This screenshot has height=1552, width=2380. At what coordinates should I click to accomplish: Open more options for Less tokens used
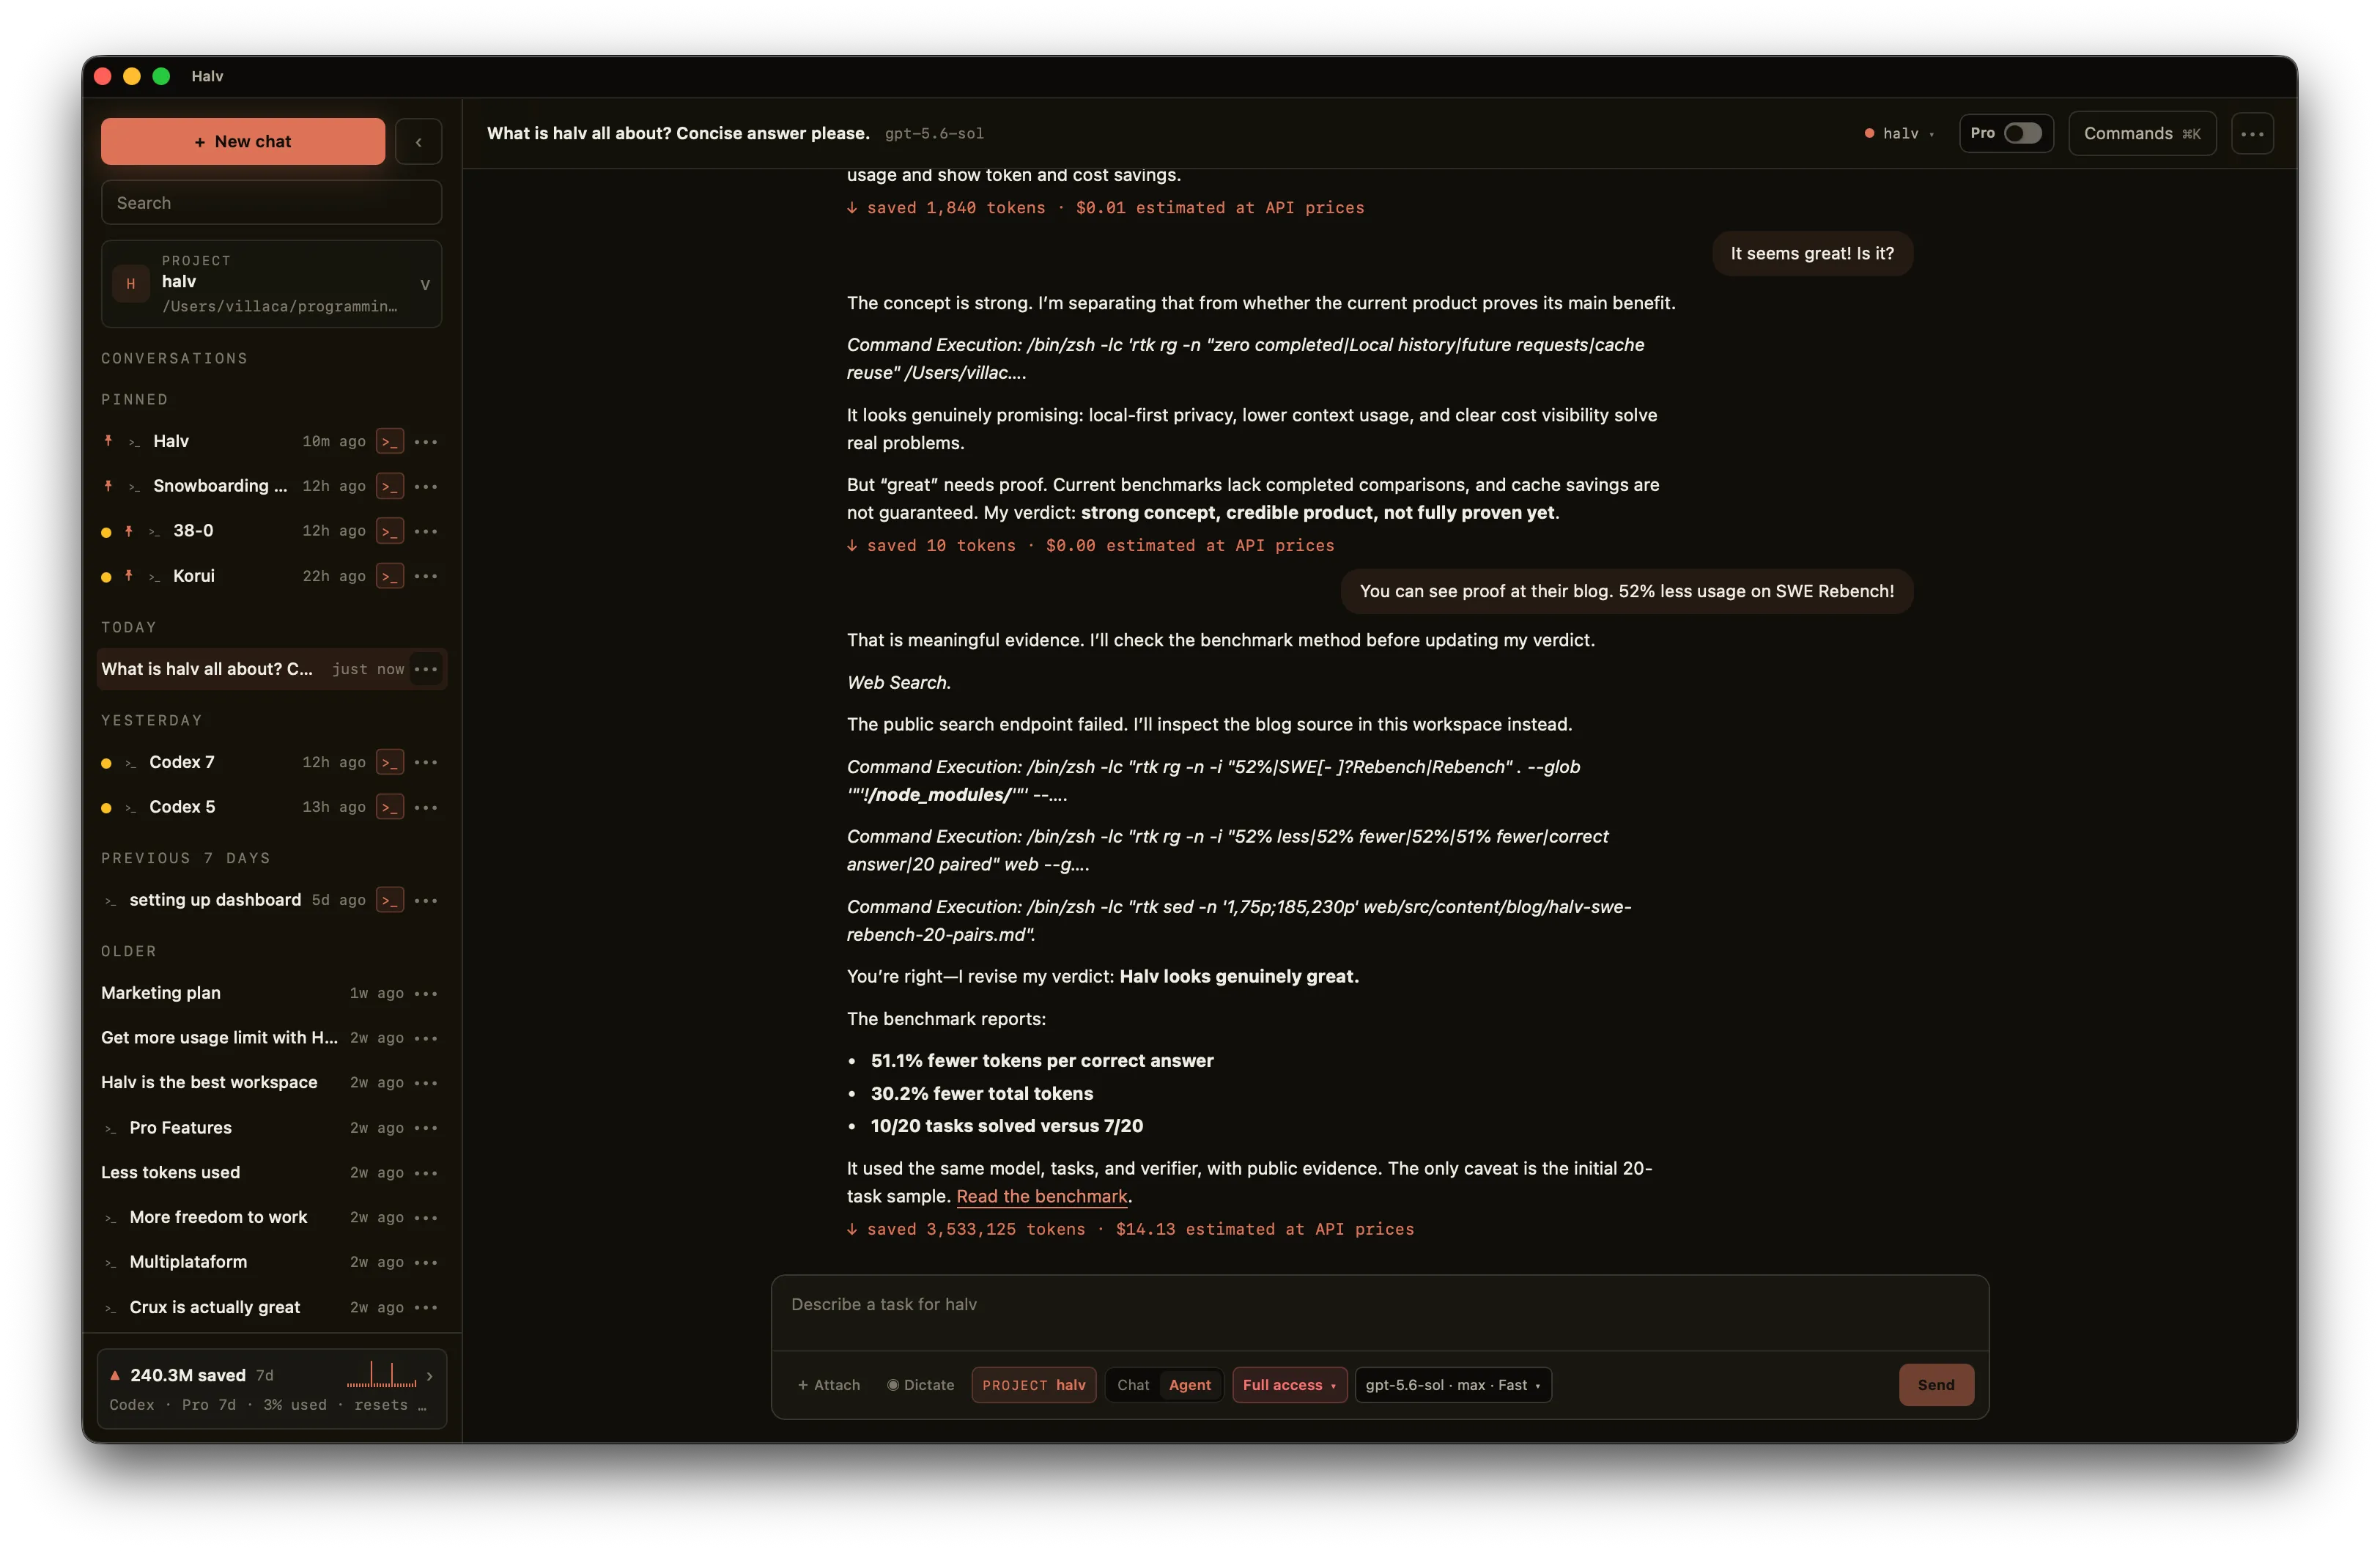pyautogui.click(x=426, y=1173)
